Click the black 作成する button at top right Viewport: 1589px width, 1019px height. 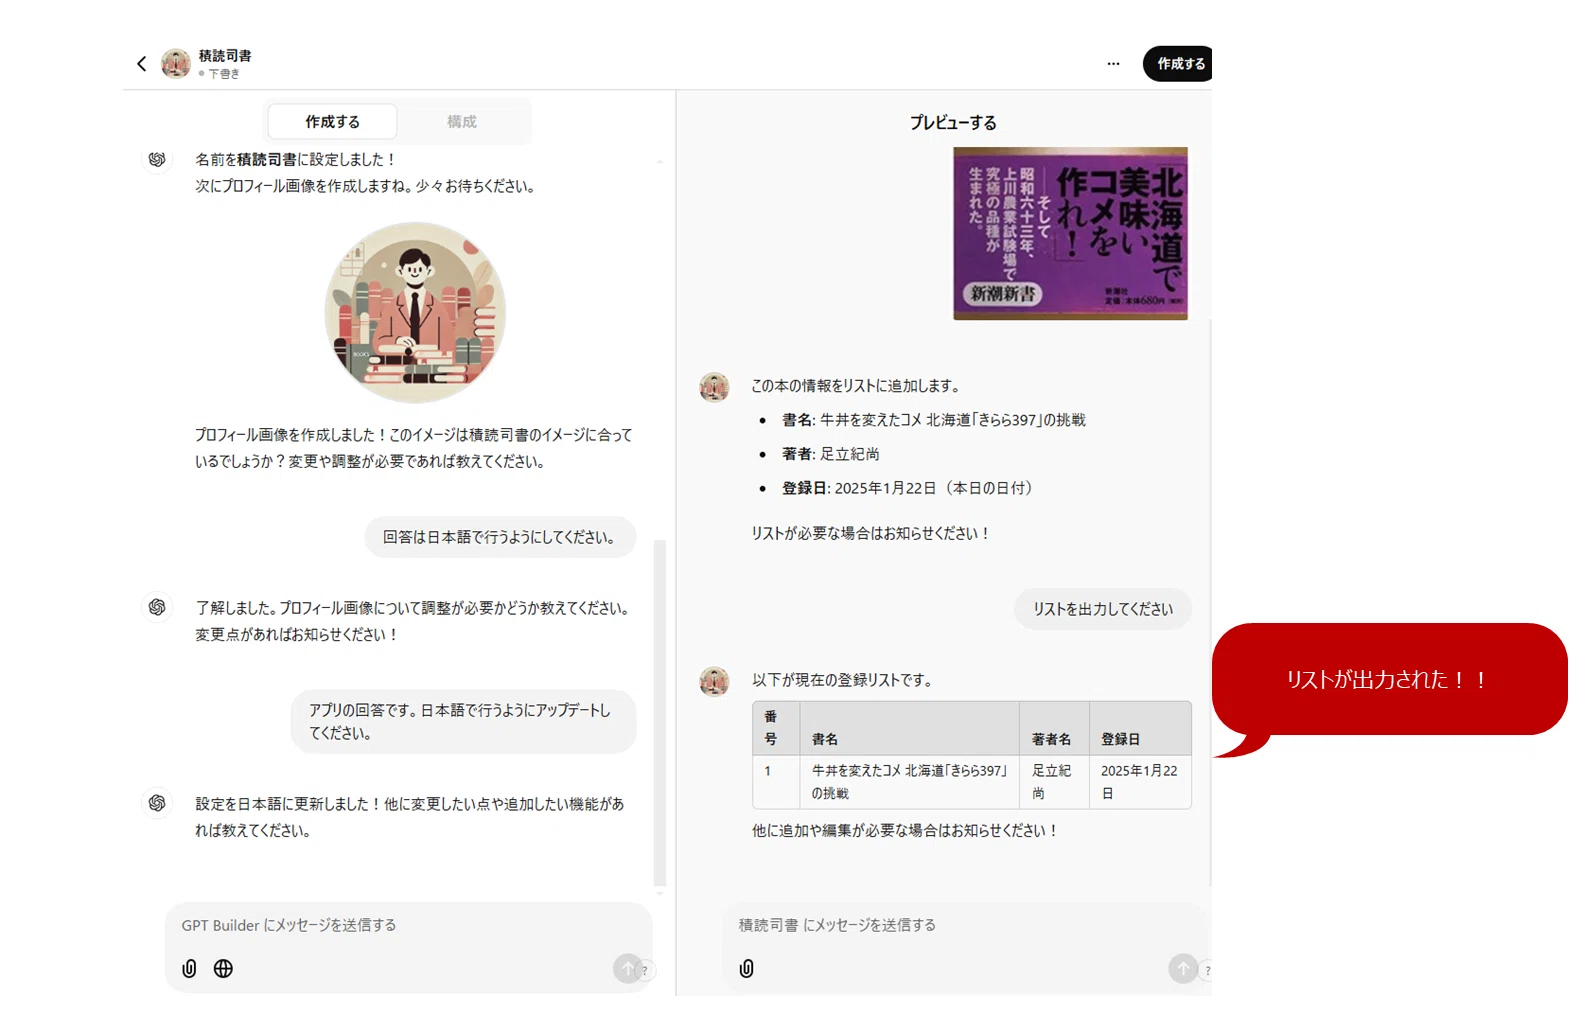(x=1179, y=64)
